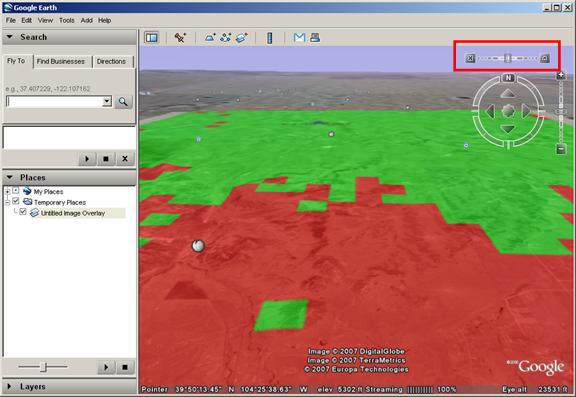
Task: Click the Add Path toolbar icon
Action: [x=226, y=37]
